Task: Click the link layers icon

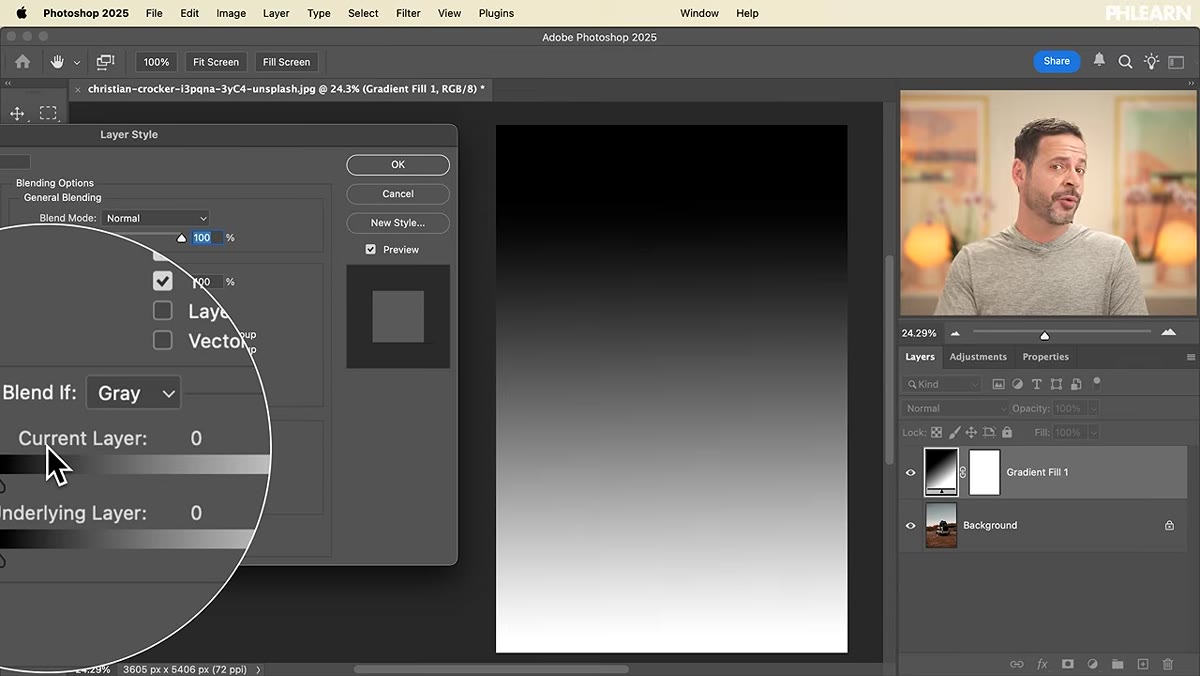Action: 1017,664
